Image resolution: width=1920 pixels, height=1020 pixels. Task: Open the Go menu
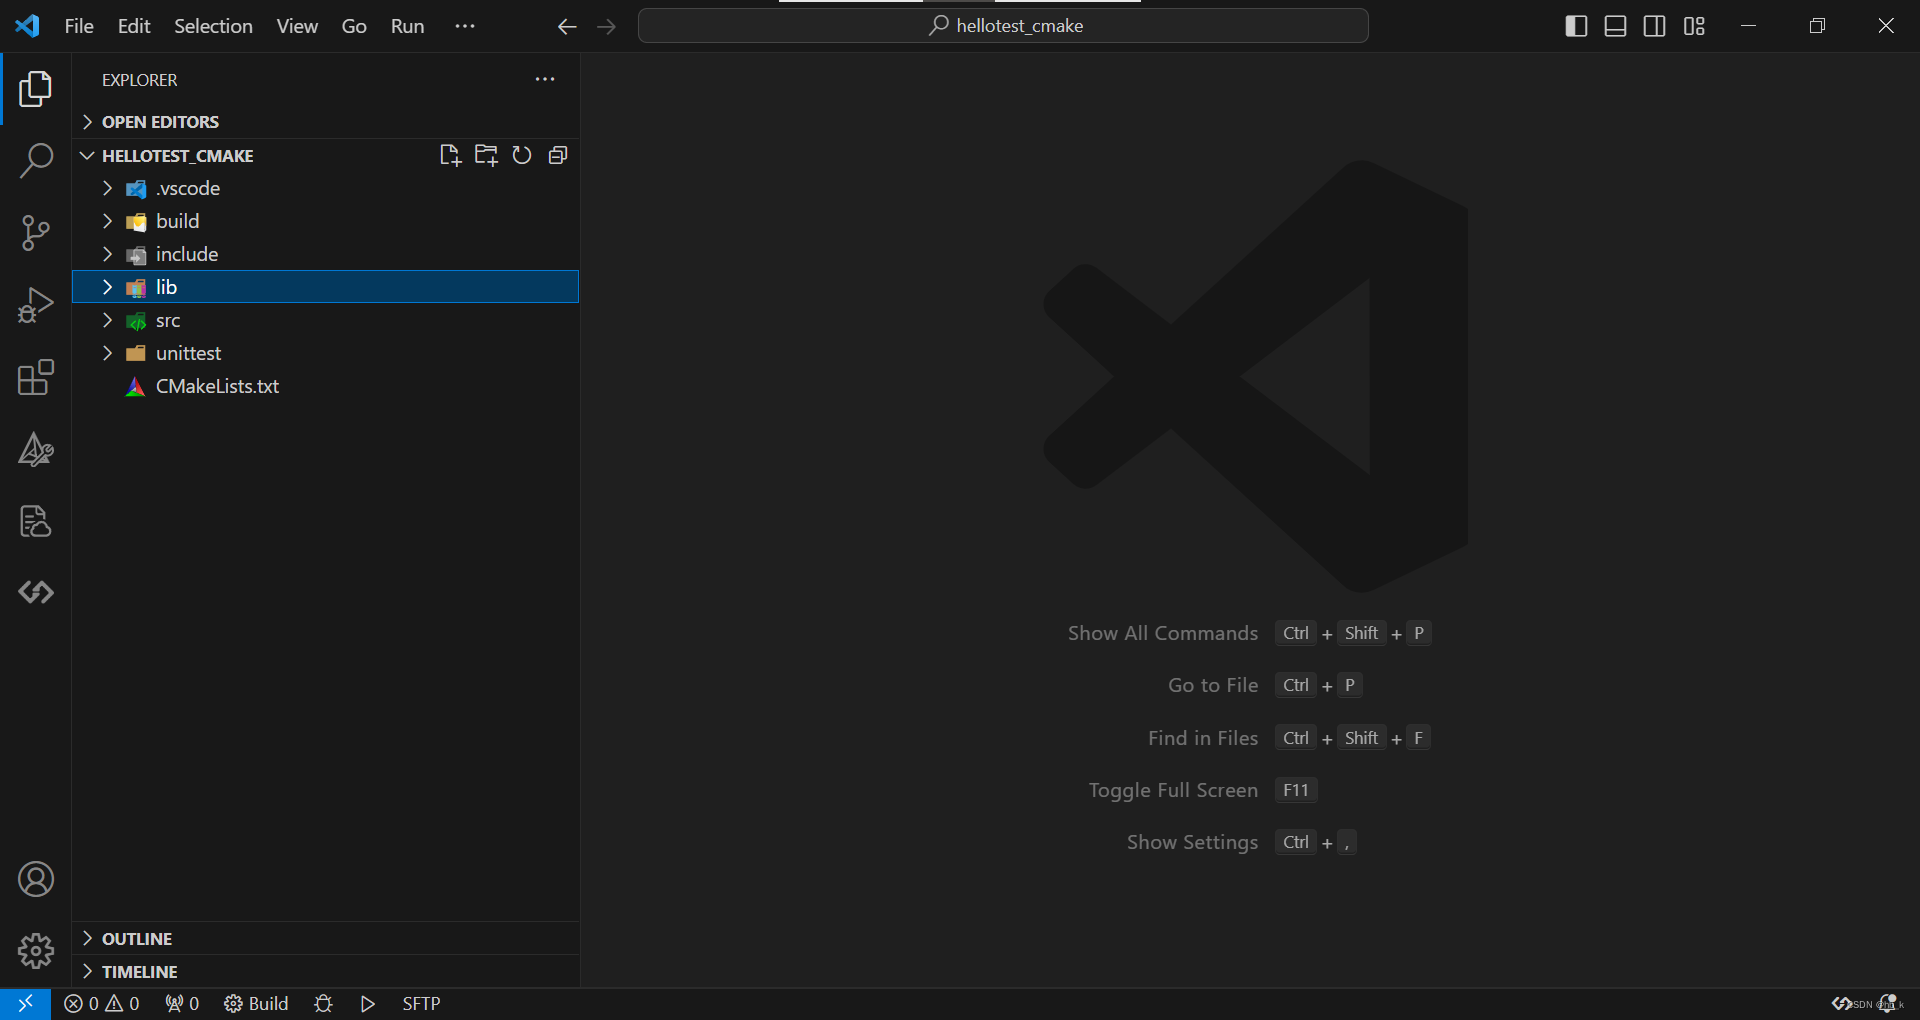(354, 26)
